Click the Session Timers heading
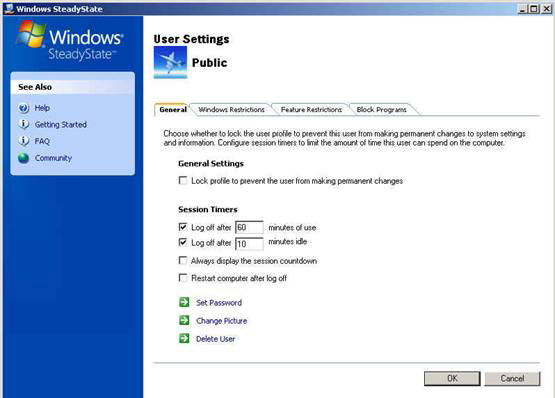This screenshot has width=555, height=398. pos(208,209)
